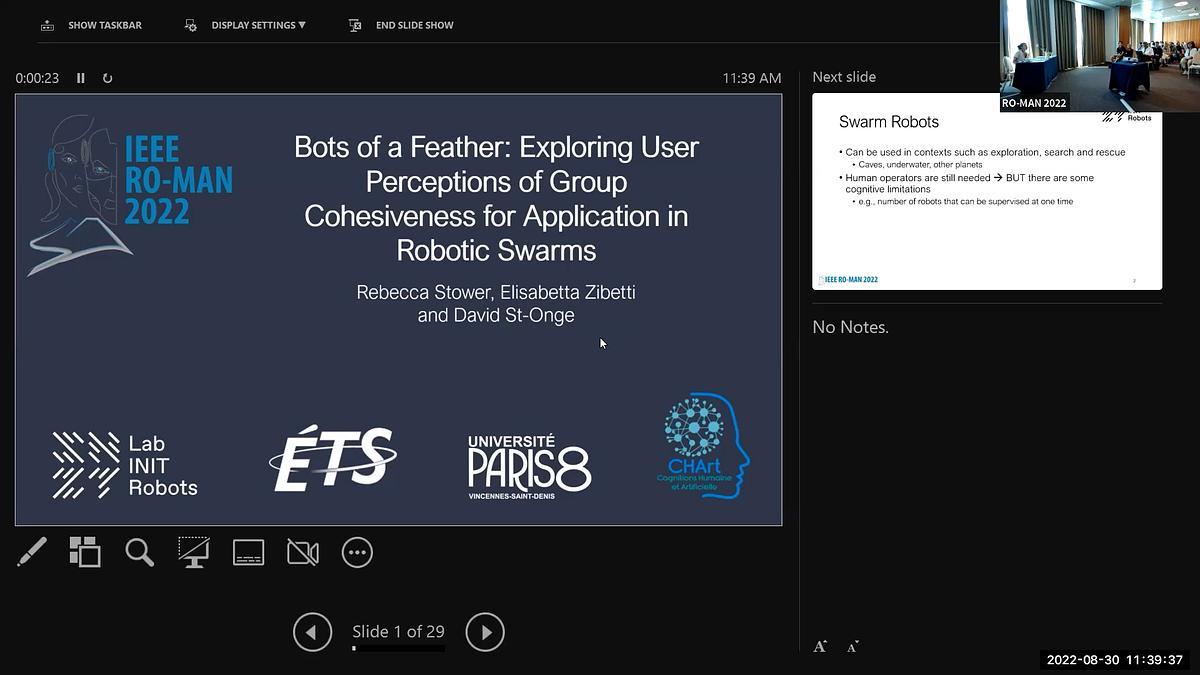
Task: Open the pen and laser pointer tools
Action: point(32,552)
